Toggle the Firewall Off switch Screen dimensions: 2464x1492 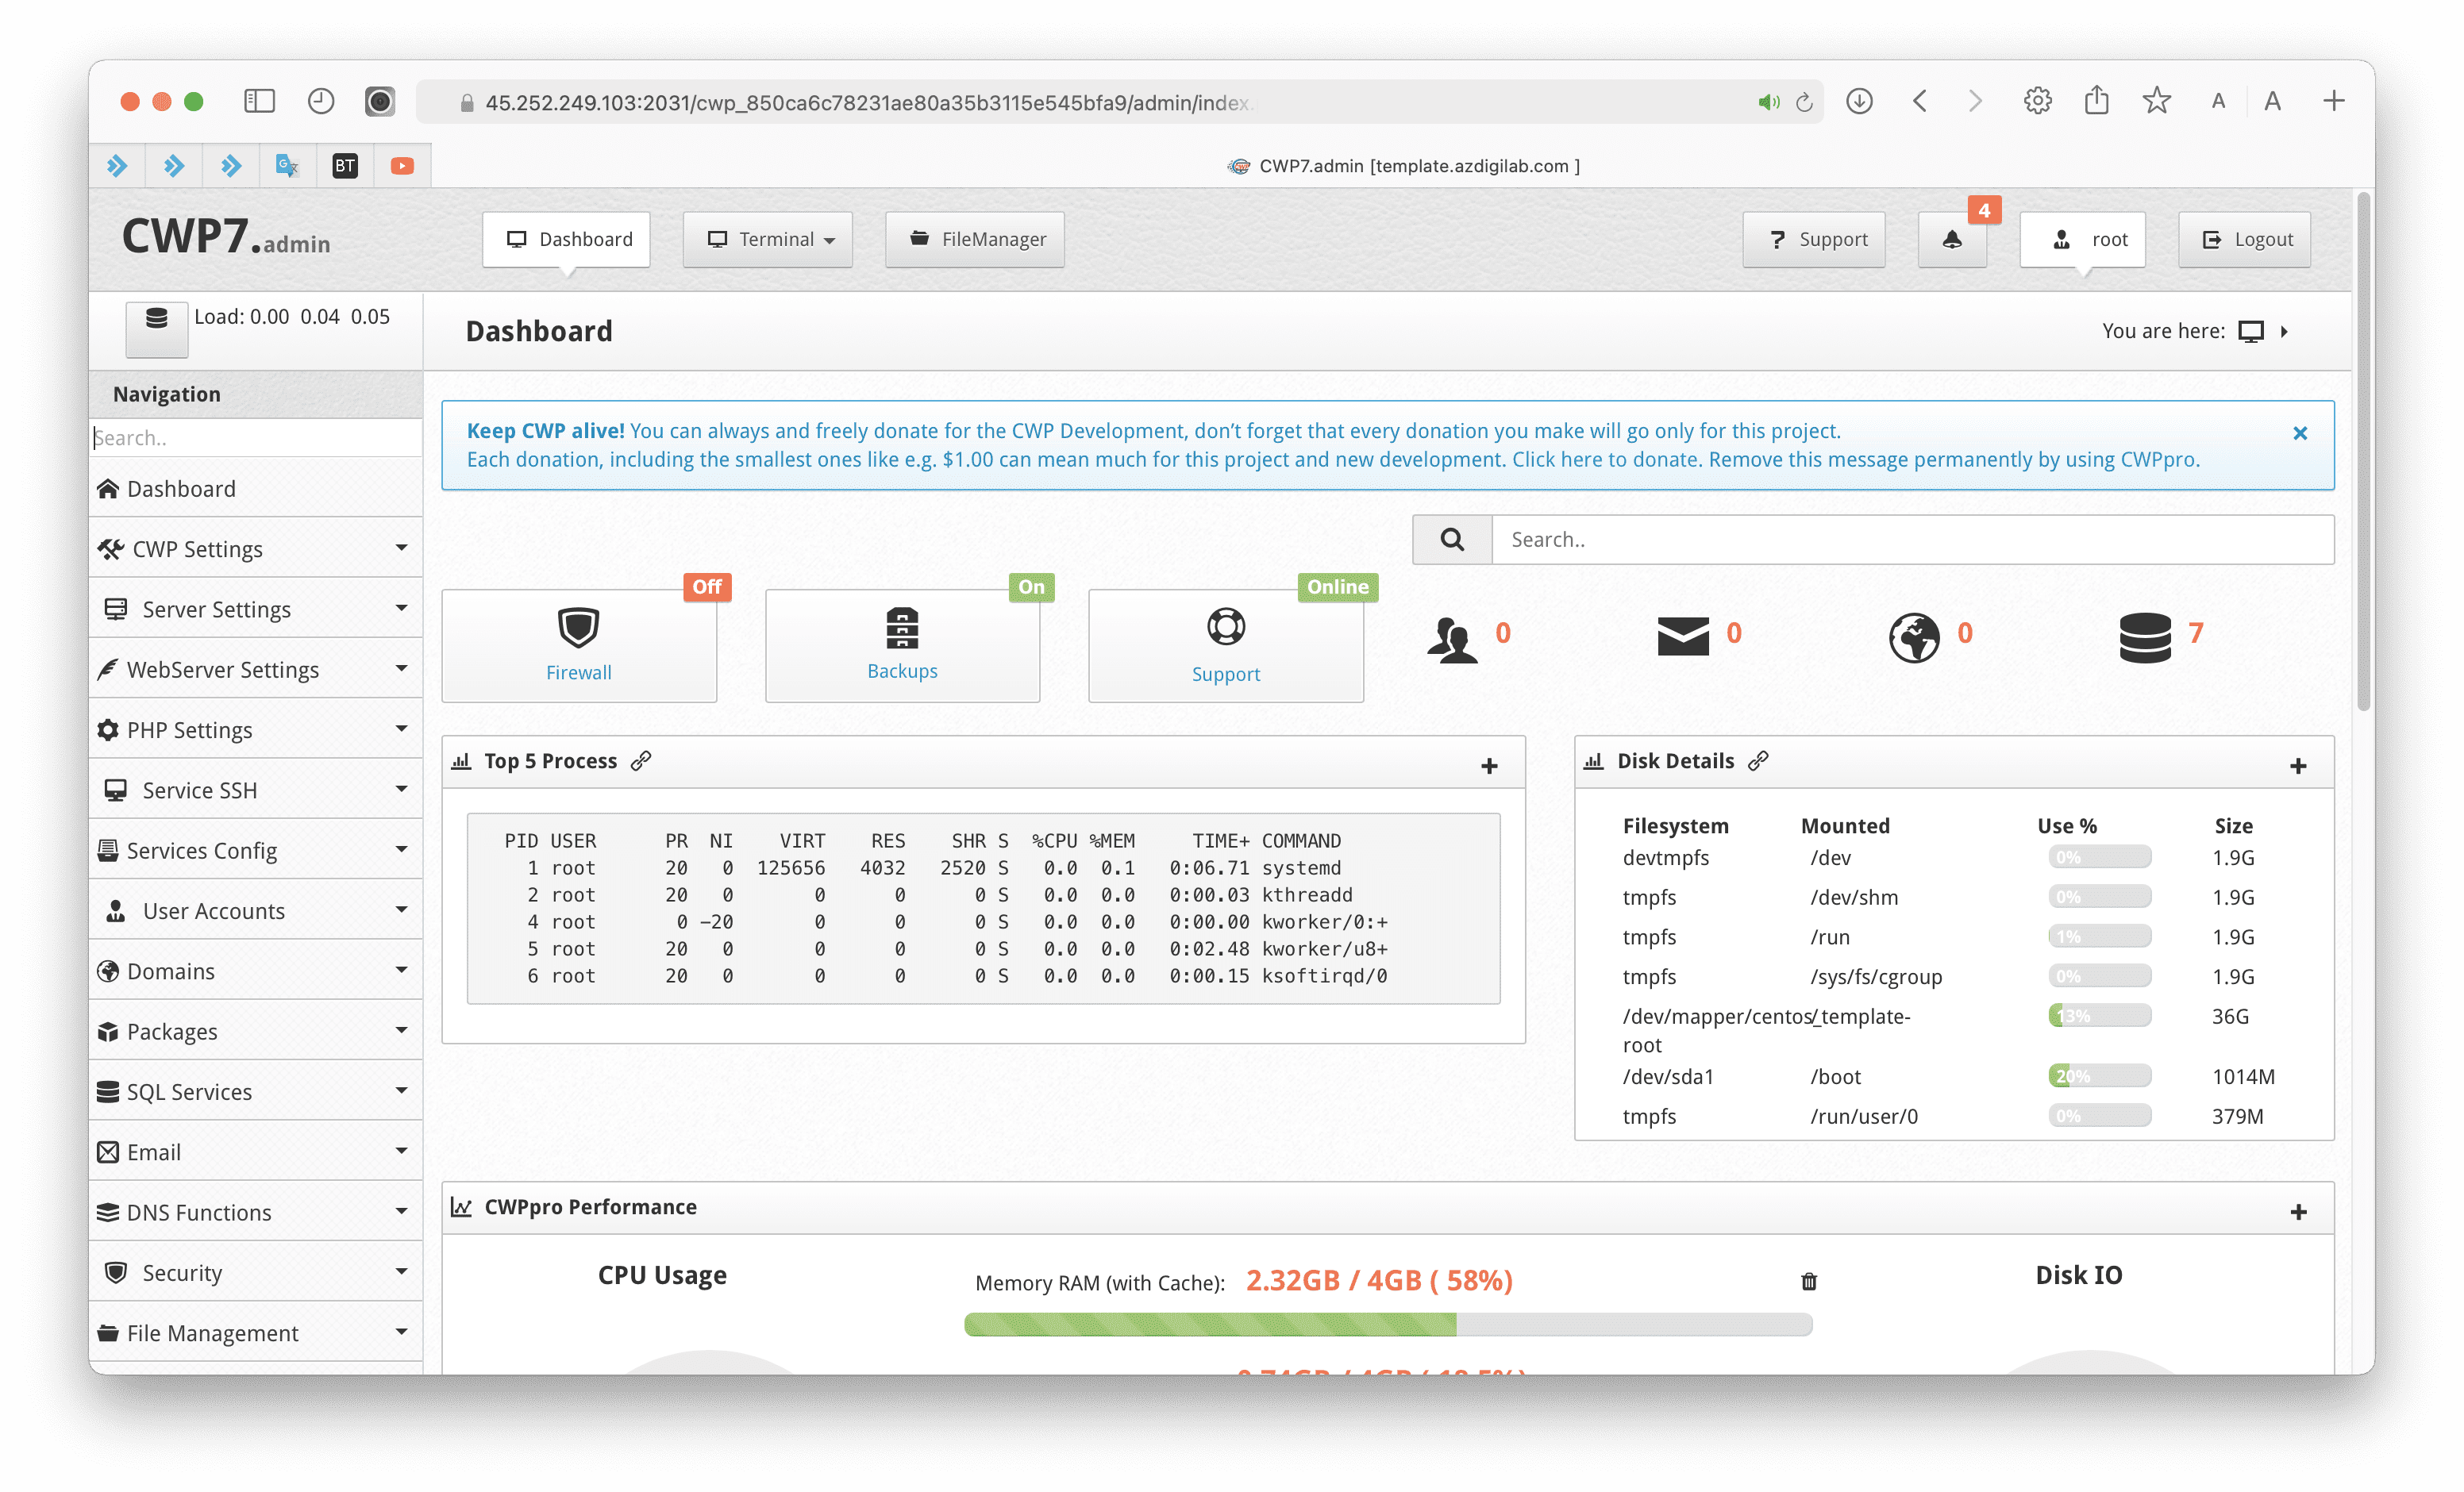tap(706, 584)
